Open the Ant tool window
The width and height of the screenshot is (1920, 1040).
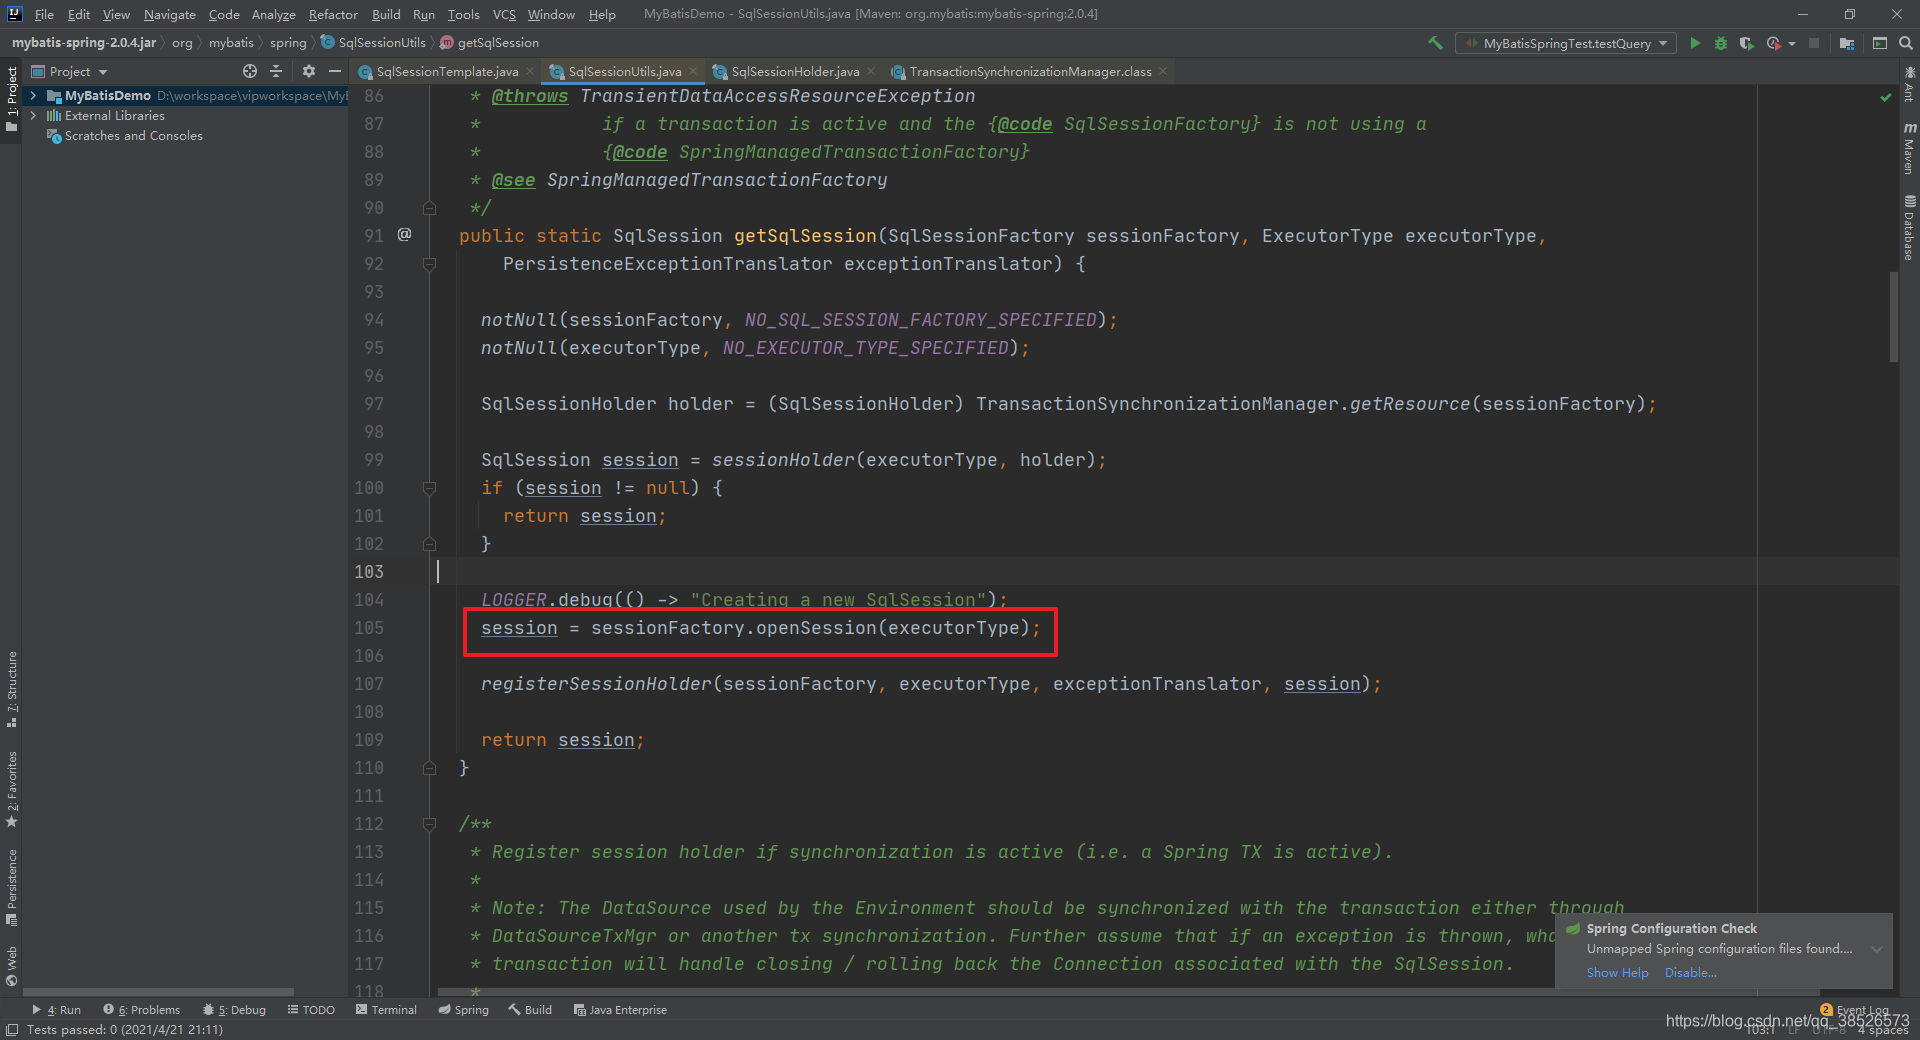(1909, 84)
